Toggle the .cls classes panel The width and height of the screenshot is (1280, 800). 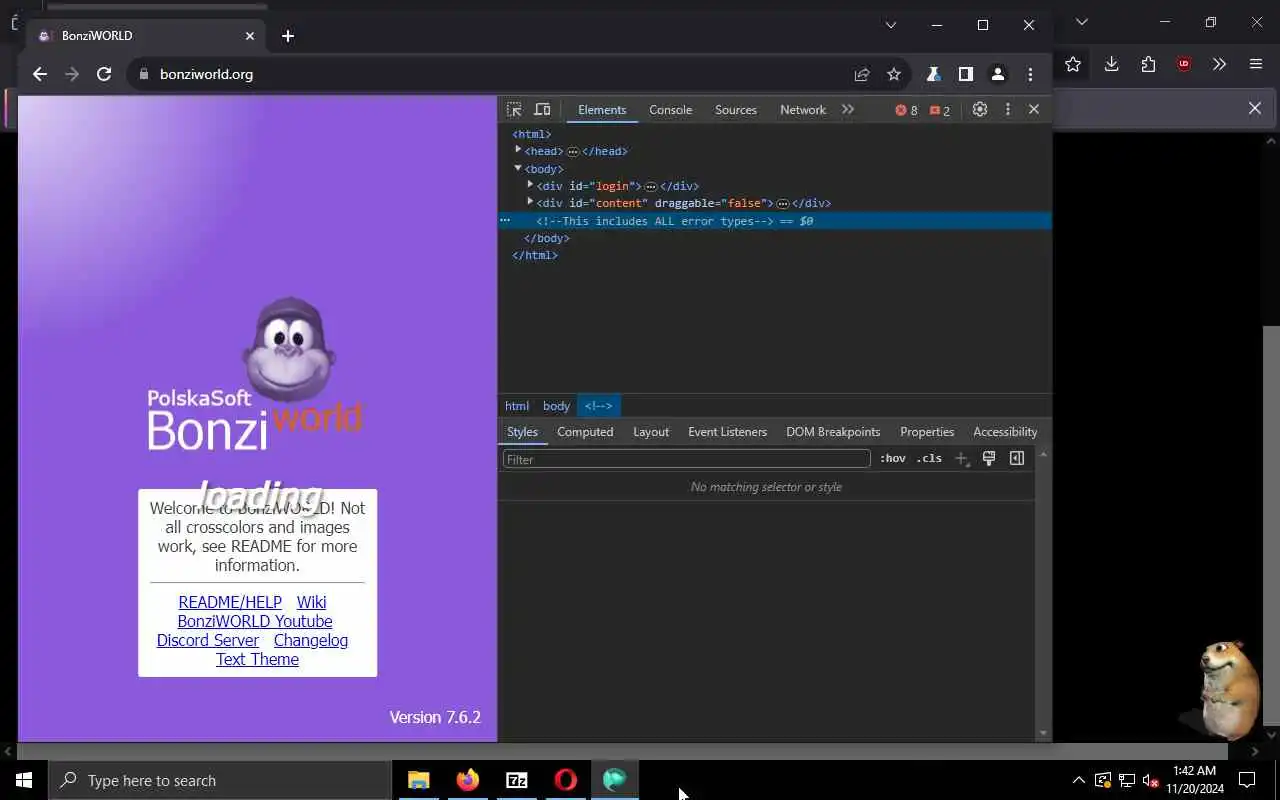929,459
